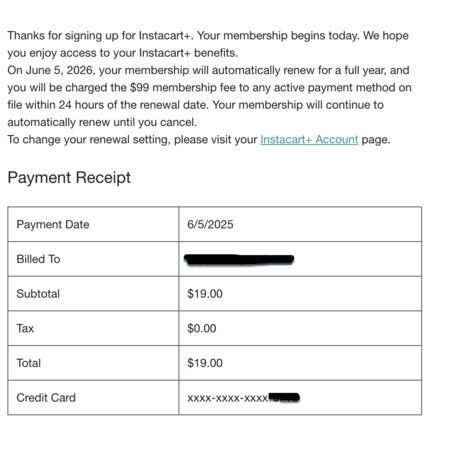Click the masked xxxx-xxxx-xxxx card number

tap(227, 398)
